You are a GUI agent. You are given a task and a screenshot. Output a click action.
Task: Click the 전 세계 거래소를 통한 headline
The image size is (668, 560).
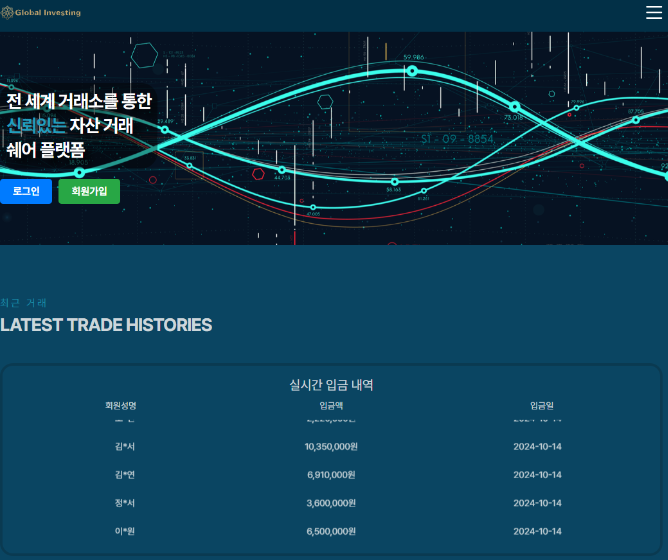pos(79,101)
